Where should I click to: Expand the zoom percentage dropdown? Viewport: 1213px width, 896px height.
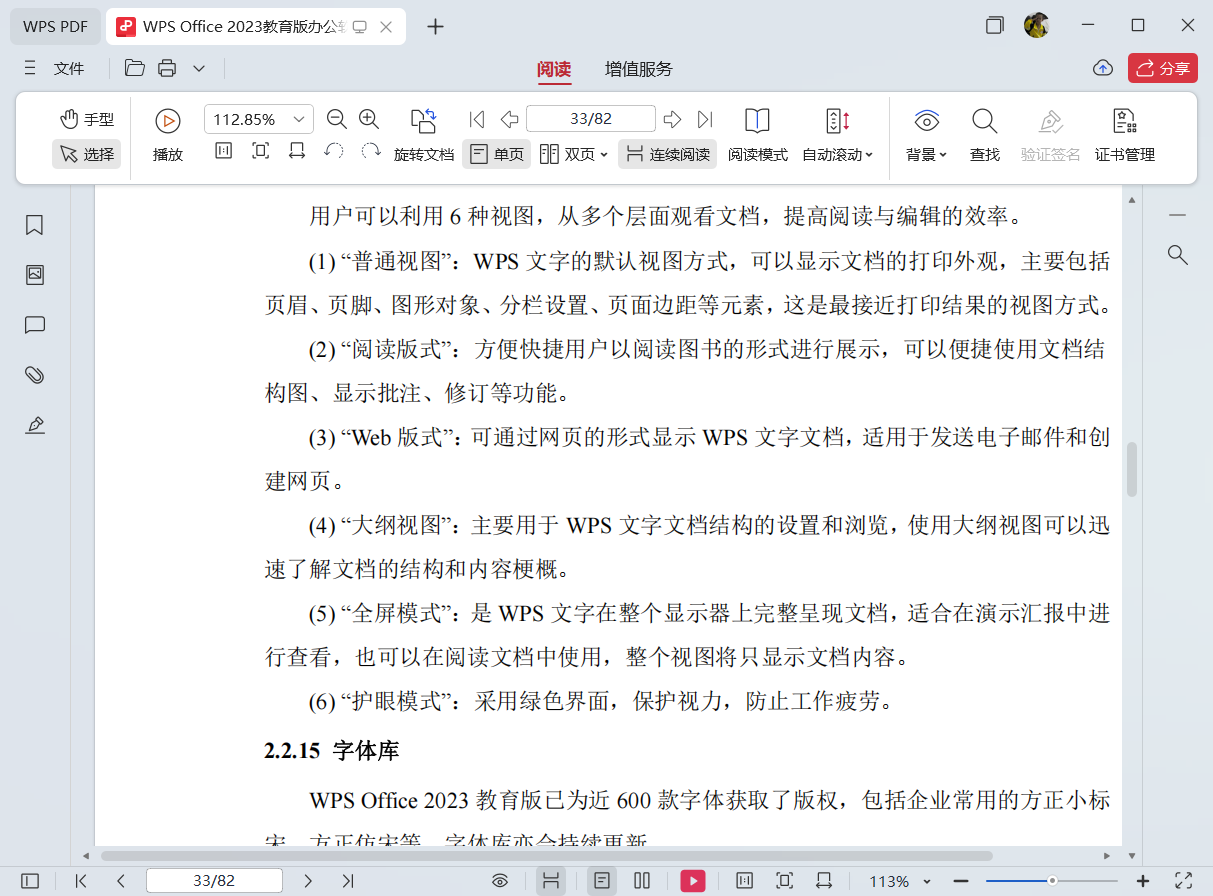pos(299,120)
